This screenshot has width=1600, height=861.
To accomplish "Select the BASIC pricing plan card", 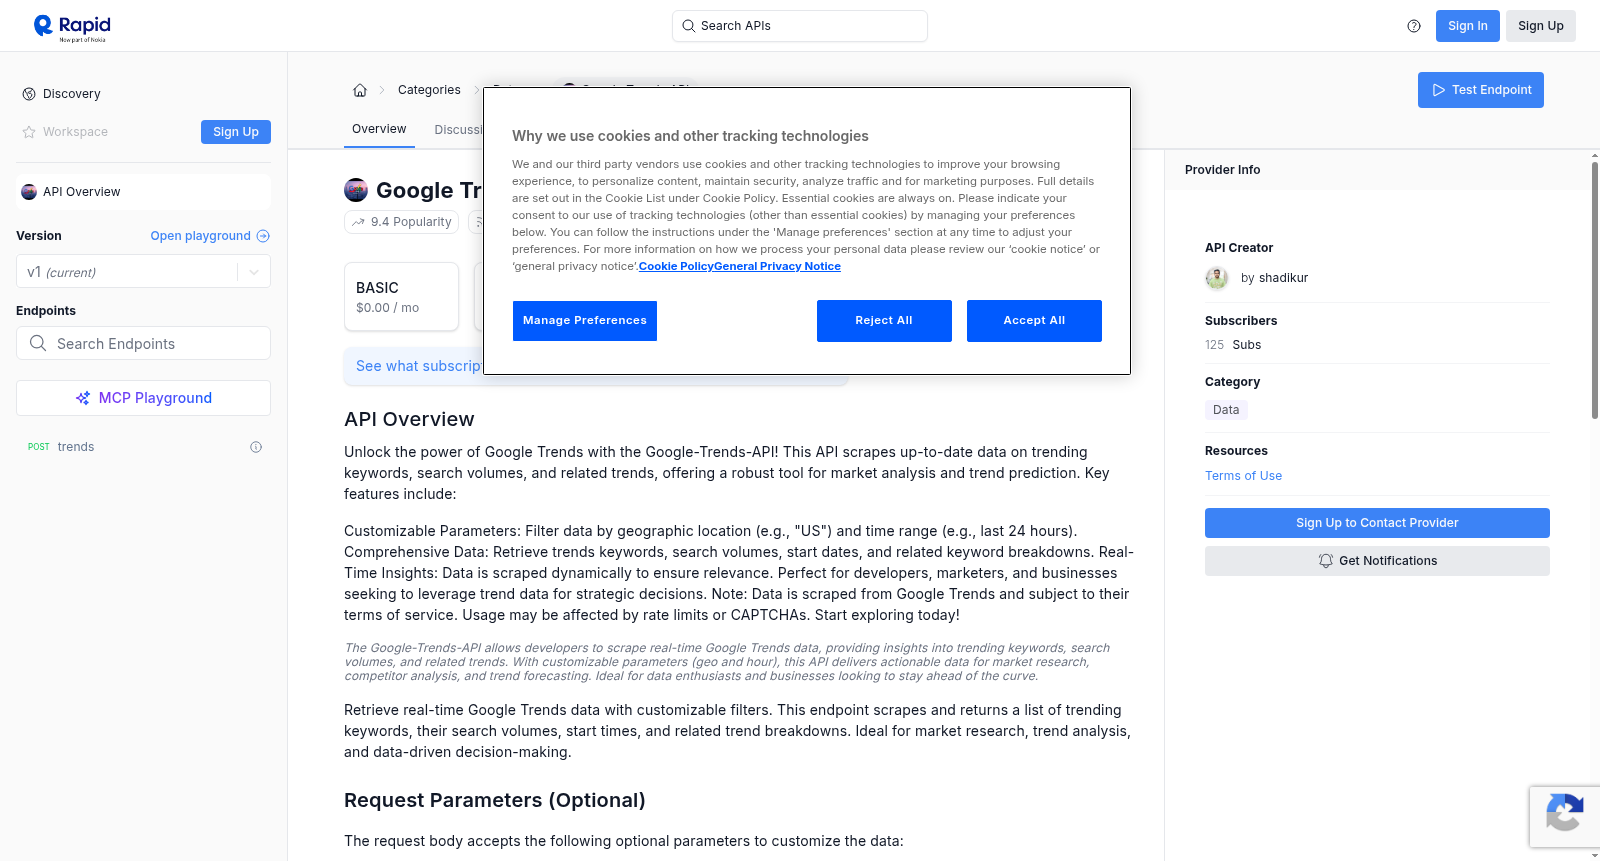I will click(401, 297).
